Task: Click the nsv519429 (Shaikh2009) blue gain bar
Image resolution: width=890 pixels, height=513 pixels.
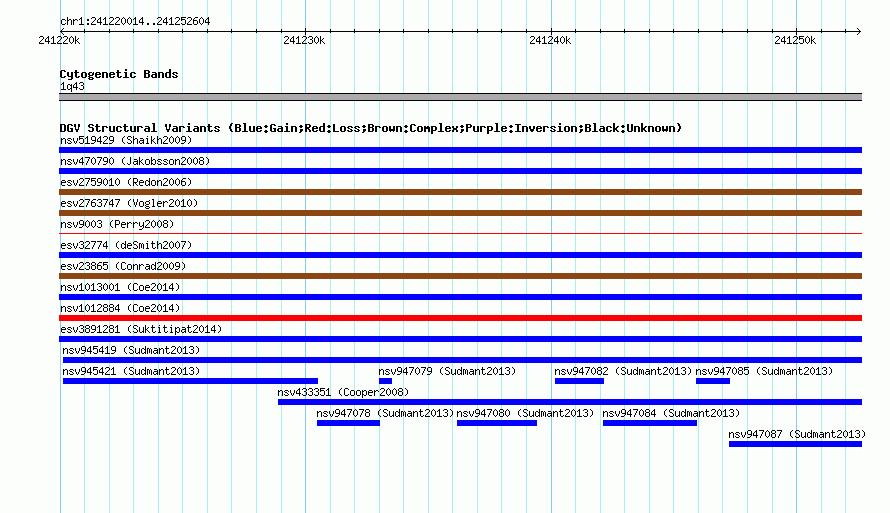Action: click(460, 150)
